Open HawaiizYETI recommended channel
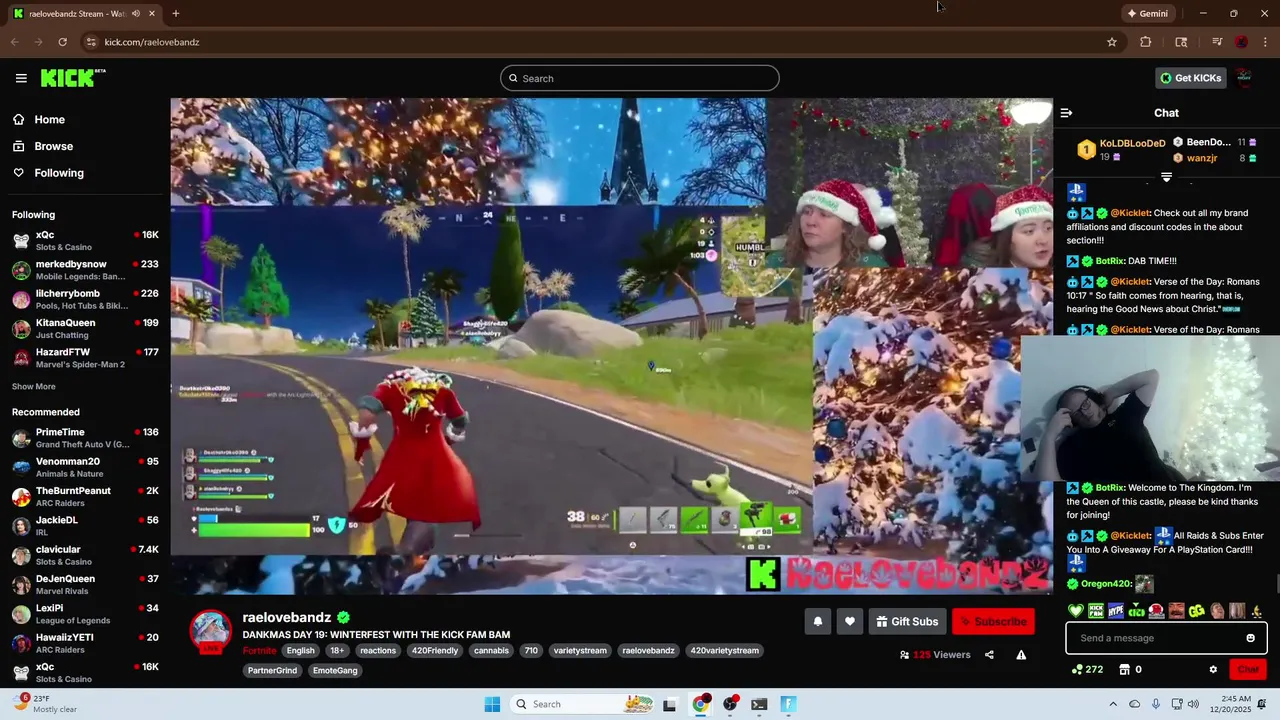The height and width of the screenshot is (720, 1280). [85, 643]
